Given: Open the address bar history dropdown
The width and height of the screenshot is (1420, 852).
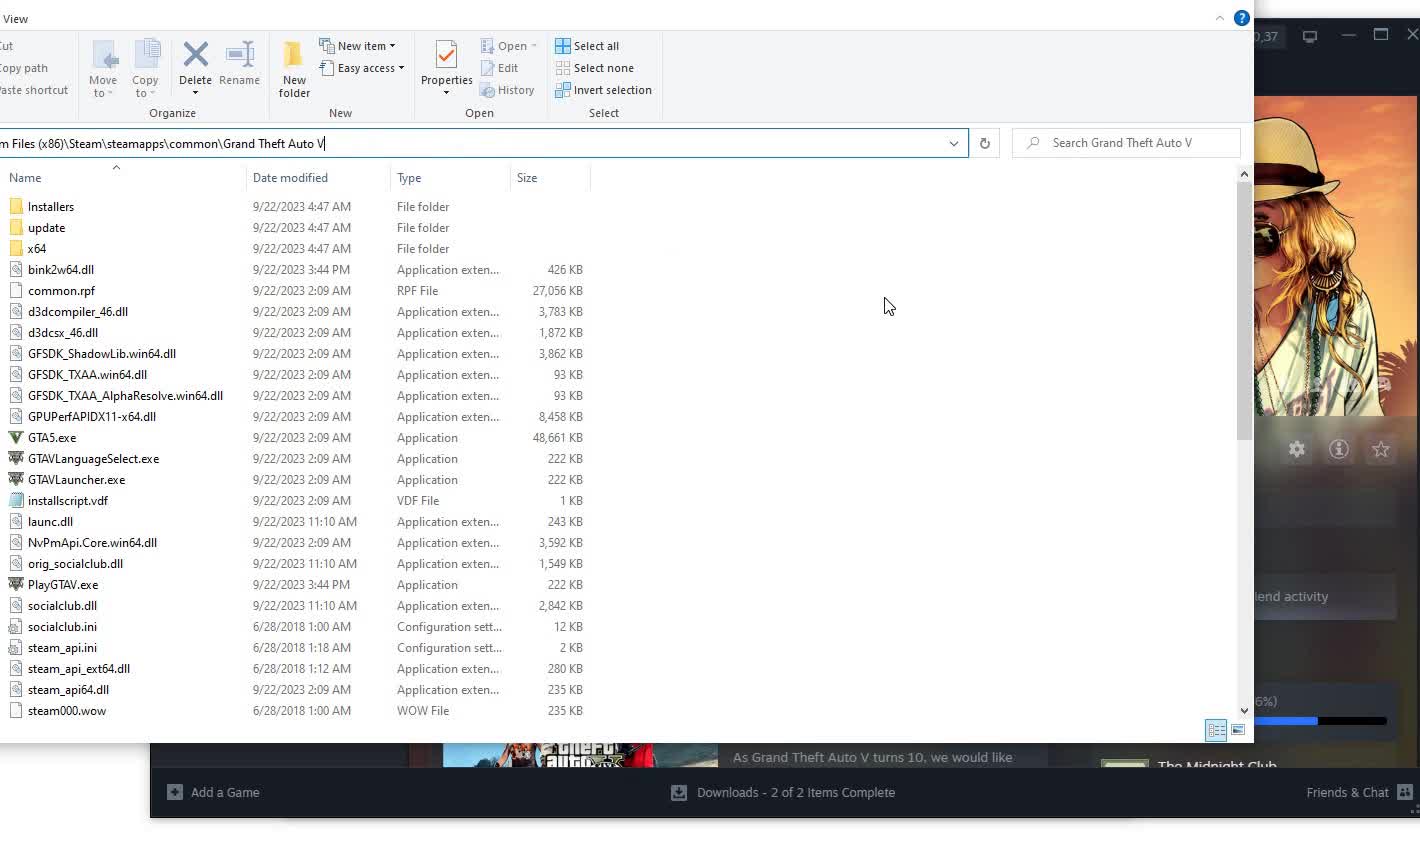Looking at the screenshot, I should click(x=953, y=143).
